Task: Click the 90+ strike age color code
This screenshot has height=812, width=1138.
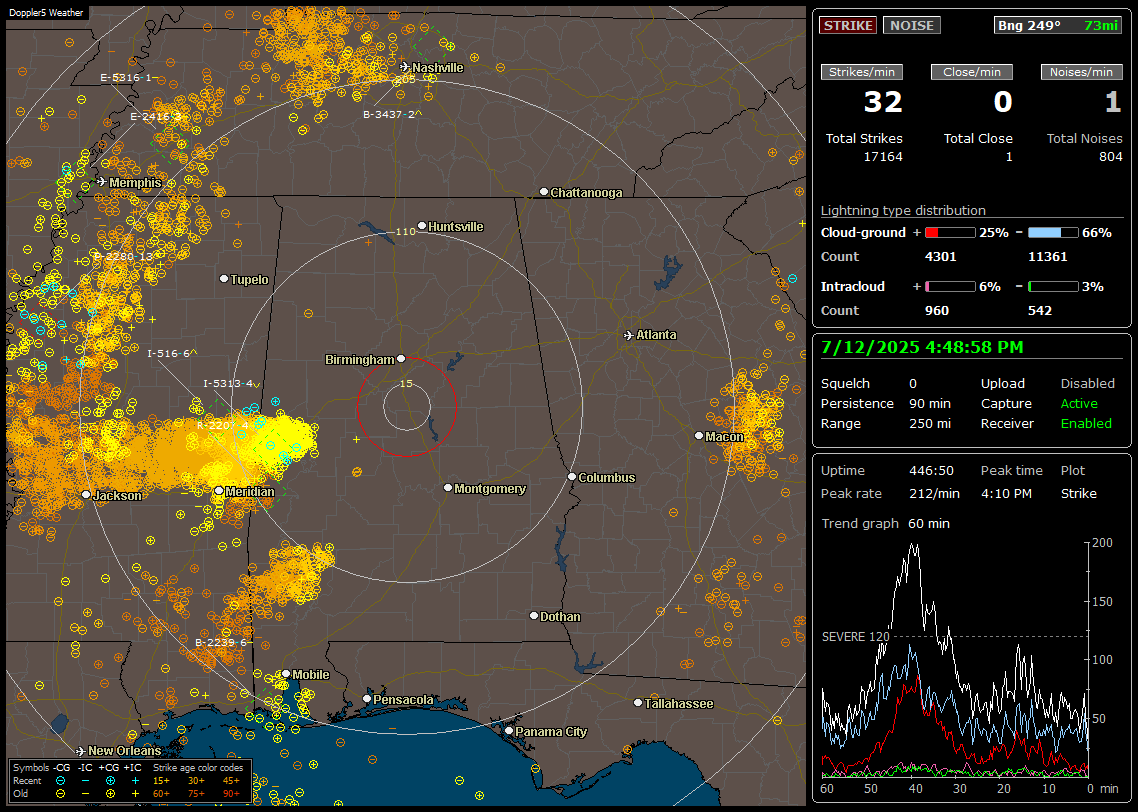Action: (231, 794)
